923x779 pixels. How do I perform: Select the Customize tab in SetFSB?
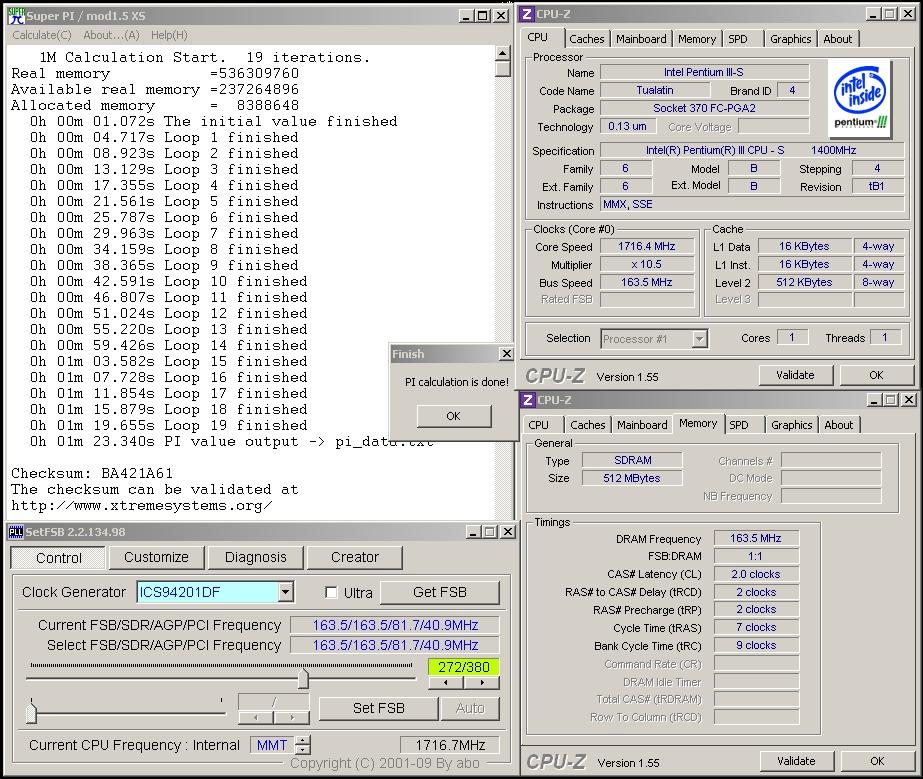pyautogui.click(x=156, y=557)
